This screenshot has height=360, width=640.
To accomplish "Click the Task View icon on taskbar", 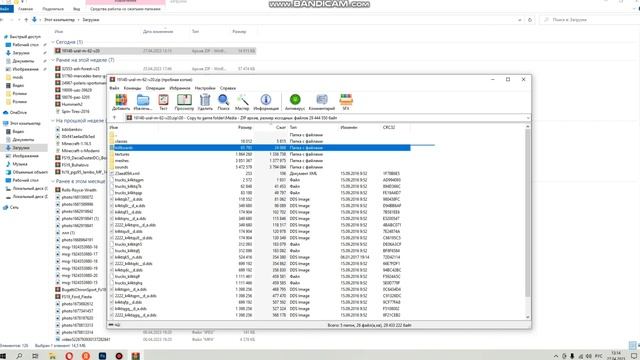I will pos(35,356).
